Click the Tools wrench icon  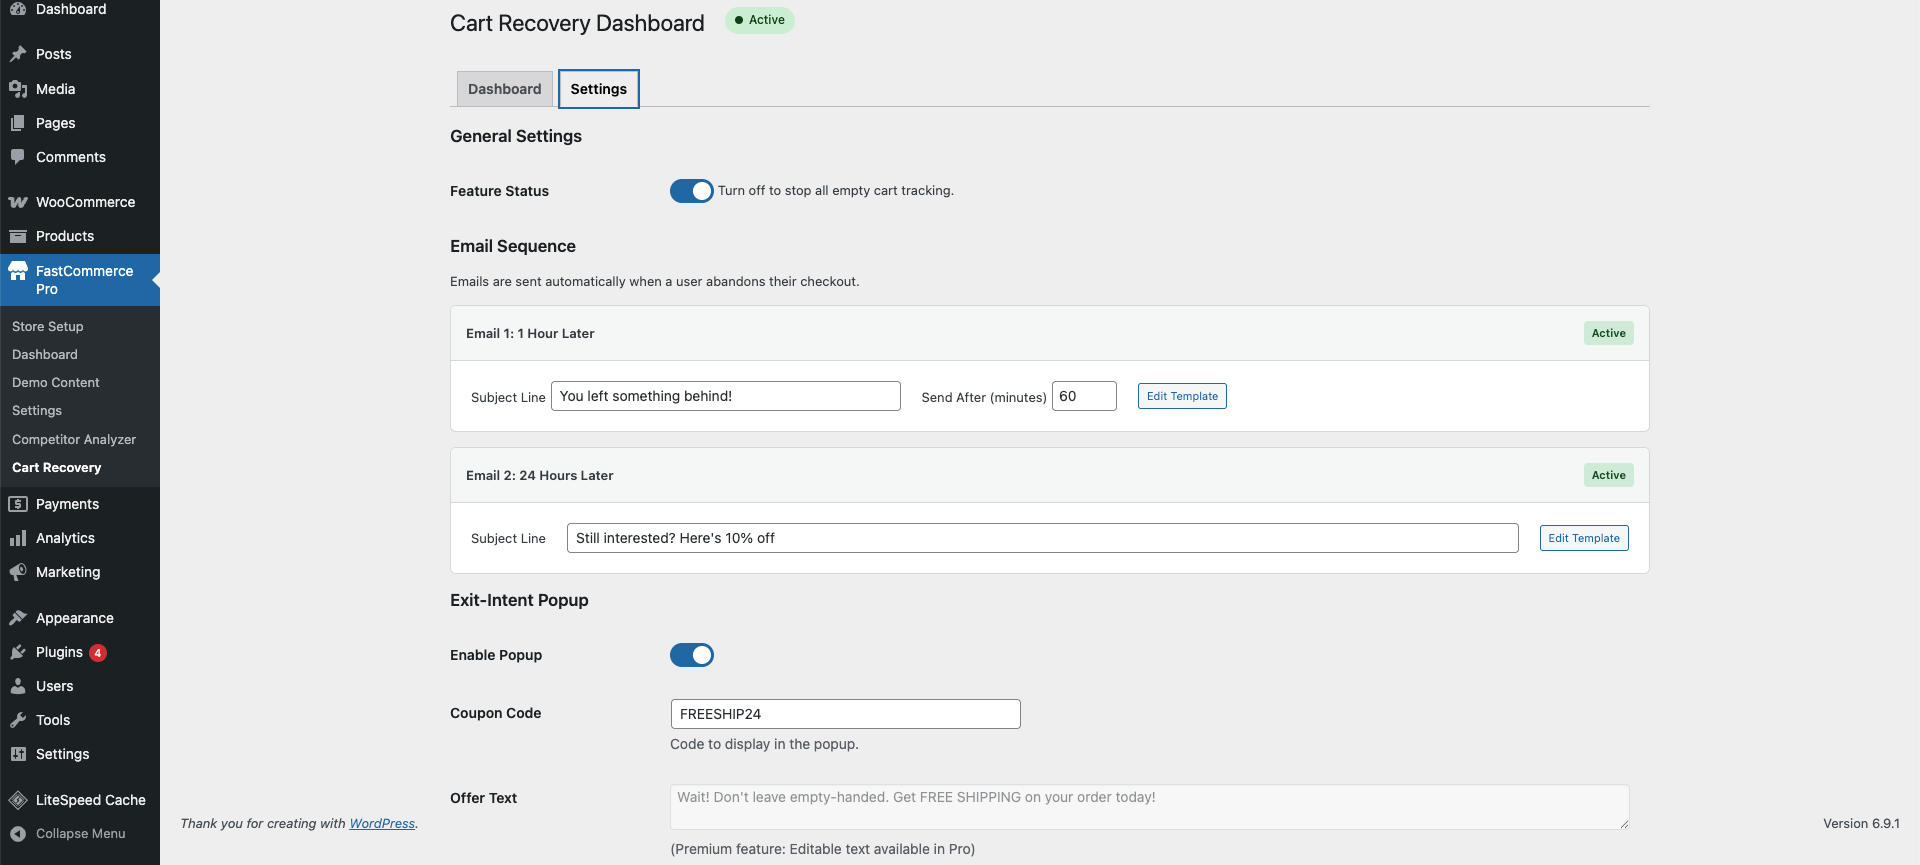tap(18, 720)
